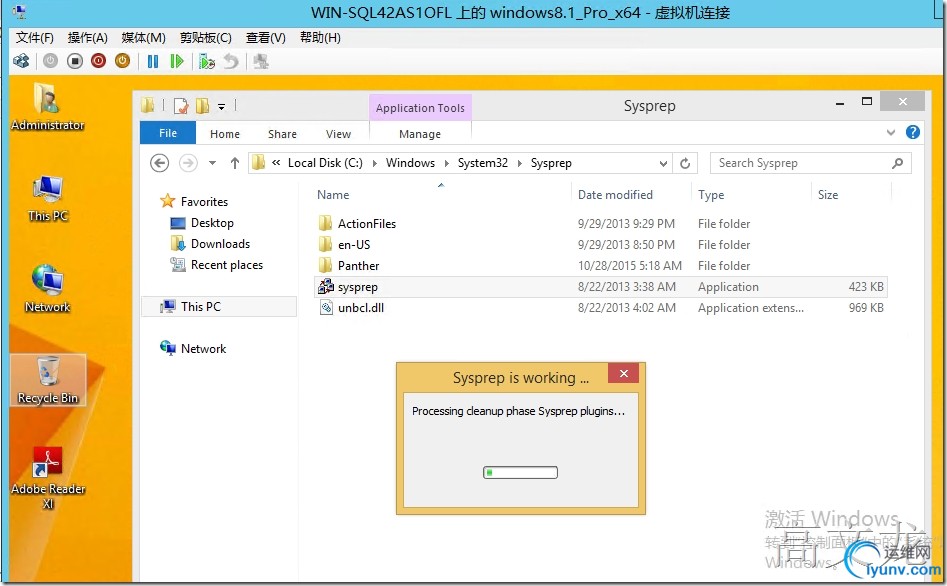This screenshot has width=947, height=586.
Task: Open the 剪贴板(C) menu
Action: point(205,37)
